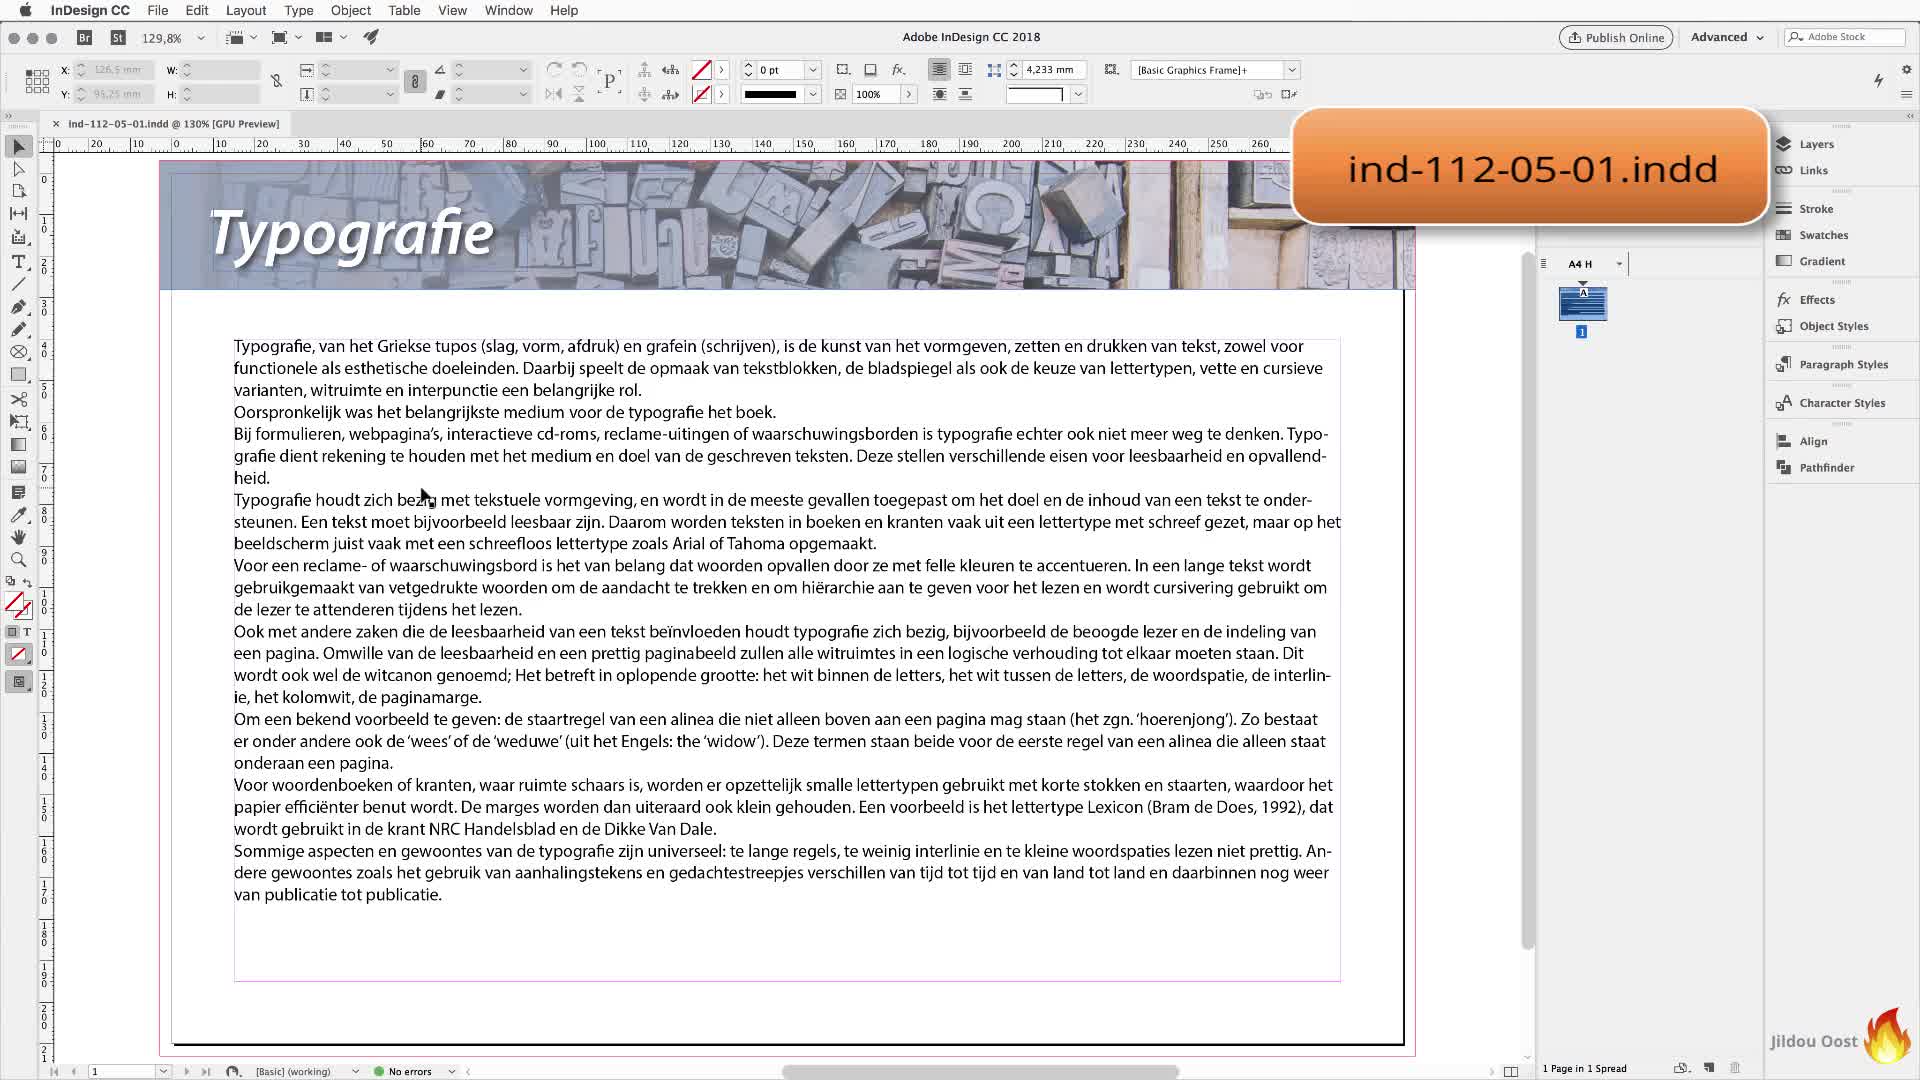Select the Scissors tool
1920x1080 pixels.
(x=18, y=399)
